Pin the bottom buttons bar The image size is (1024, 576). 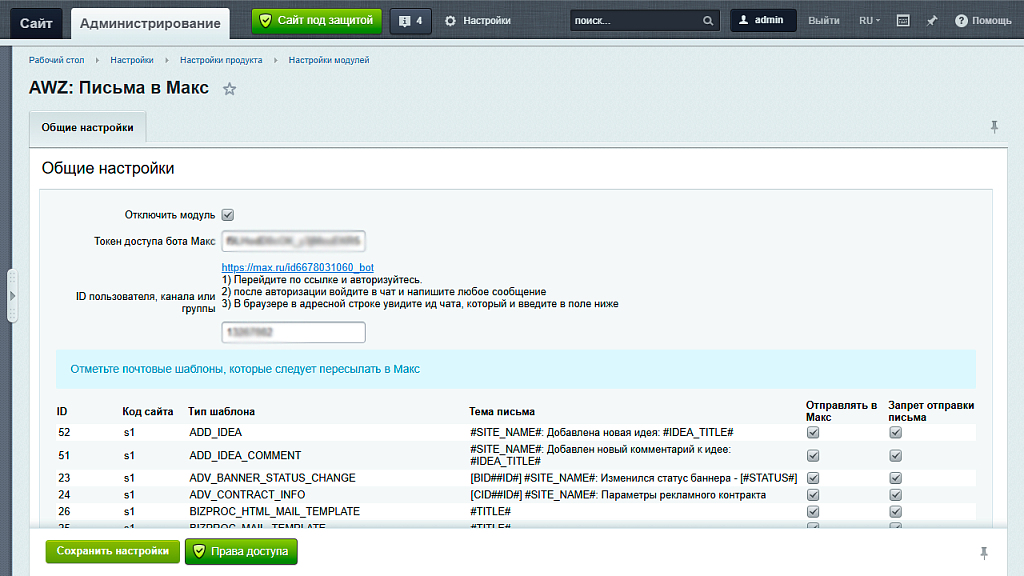(x=984, y=553)
